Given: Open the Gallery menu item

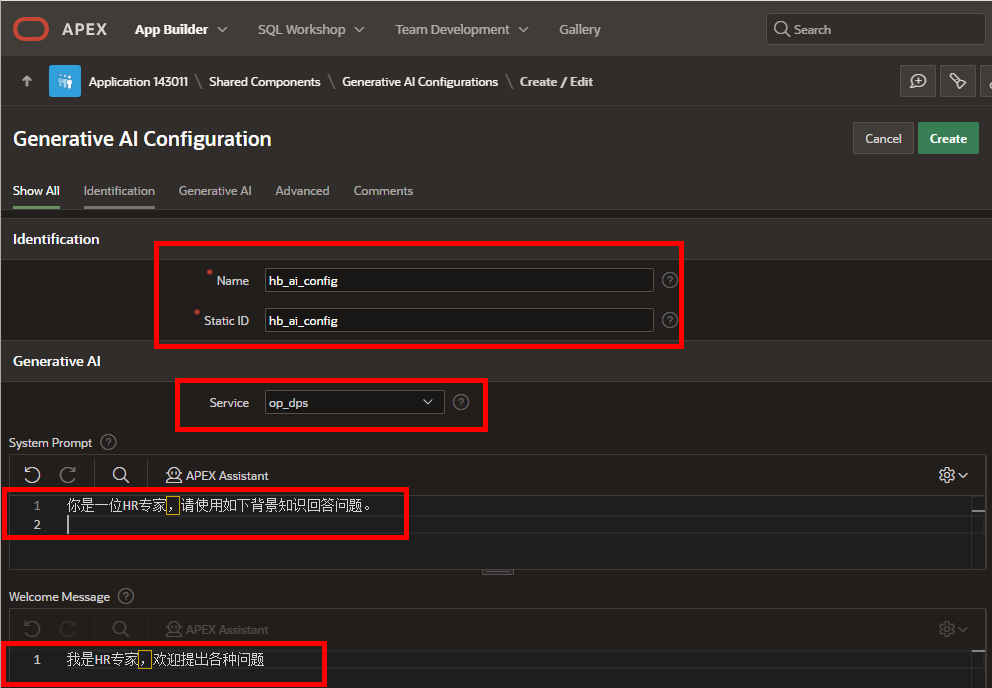Looking at the screenshot, I should 580,29.
